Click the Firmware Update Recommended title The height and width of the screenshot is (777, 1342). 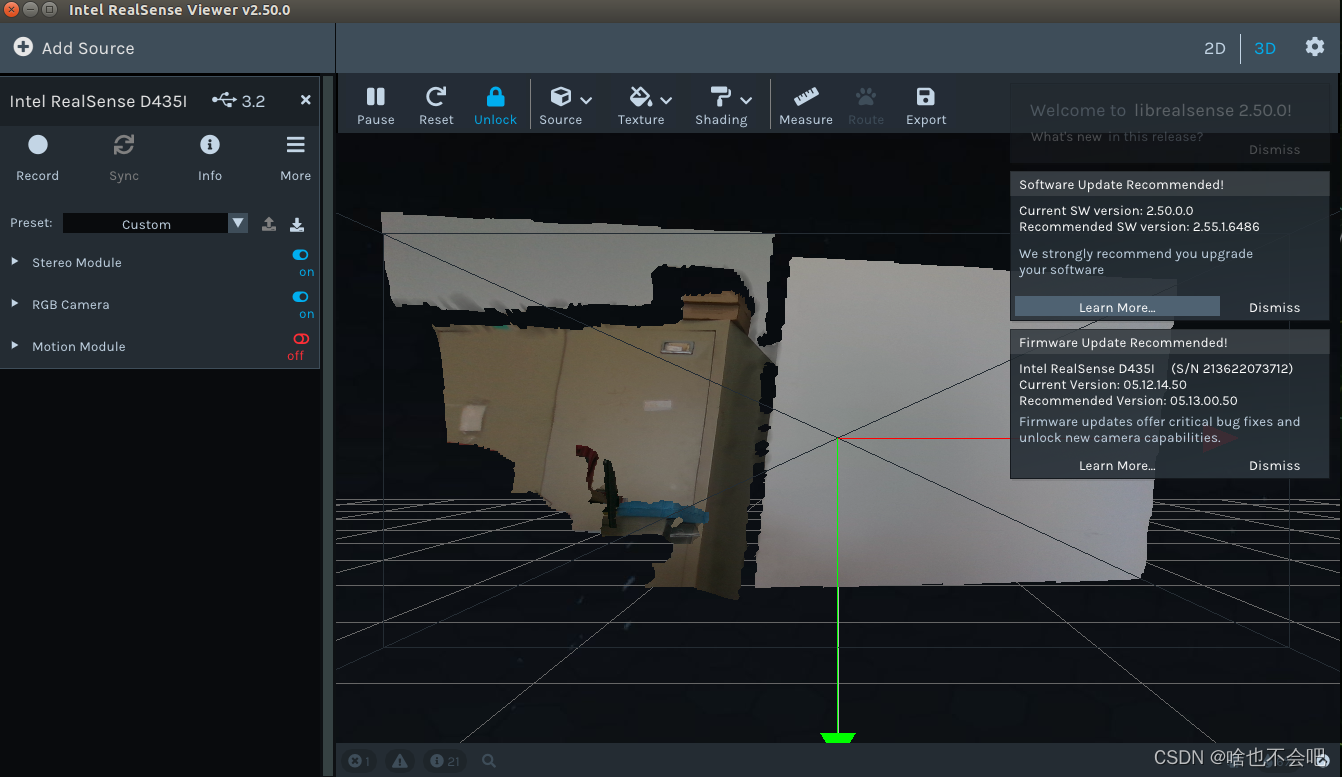1123,343
